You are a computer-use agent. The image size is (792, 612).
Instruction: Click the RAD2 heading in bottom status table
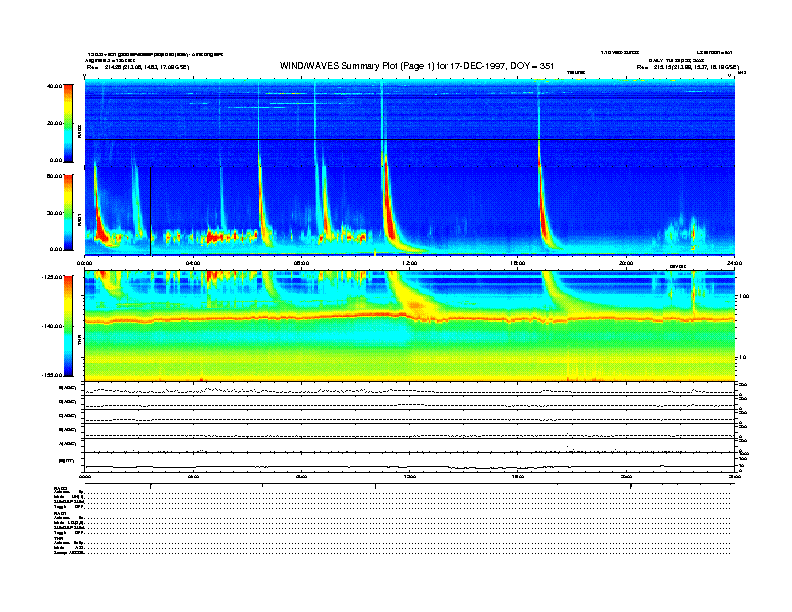[x=60, y=489]
